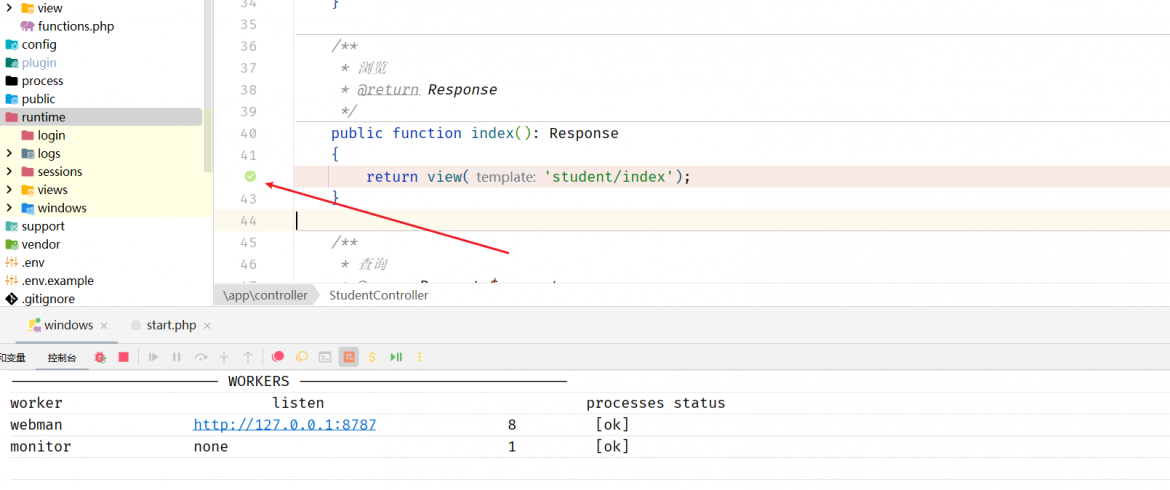The image size is (1170, 490).
Task: Toggle the highlighted Pi evaluate icon
Action: click(348, 357)
